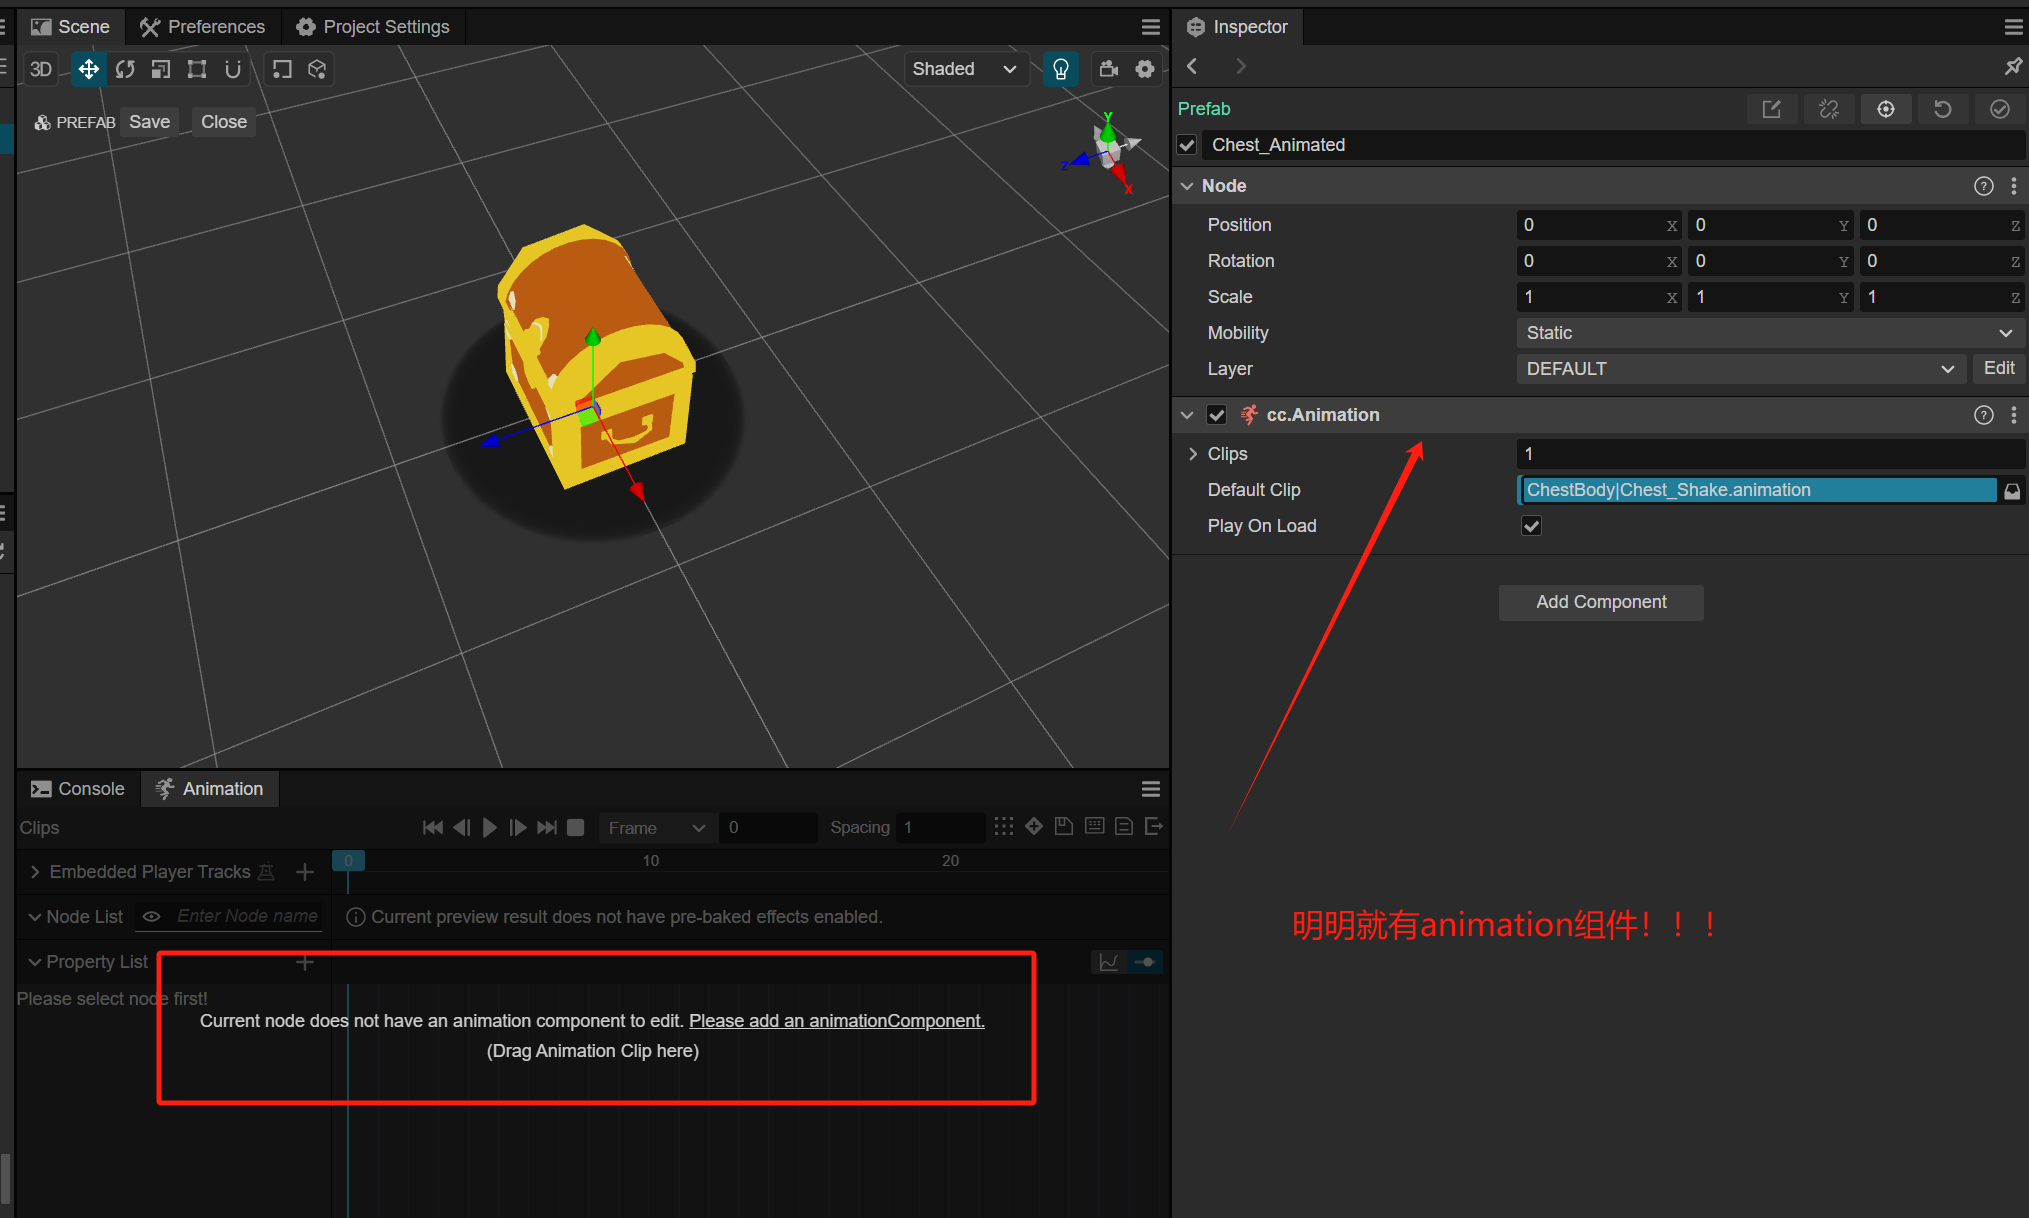
Task: Toggle Play On Load checkbox
Action: [x=1531, y=526]
